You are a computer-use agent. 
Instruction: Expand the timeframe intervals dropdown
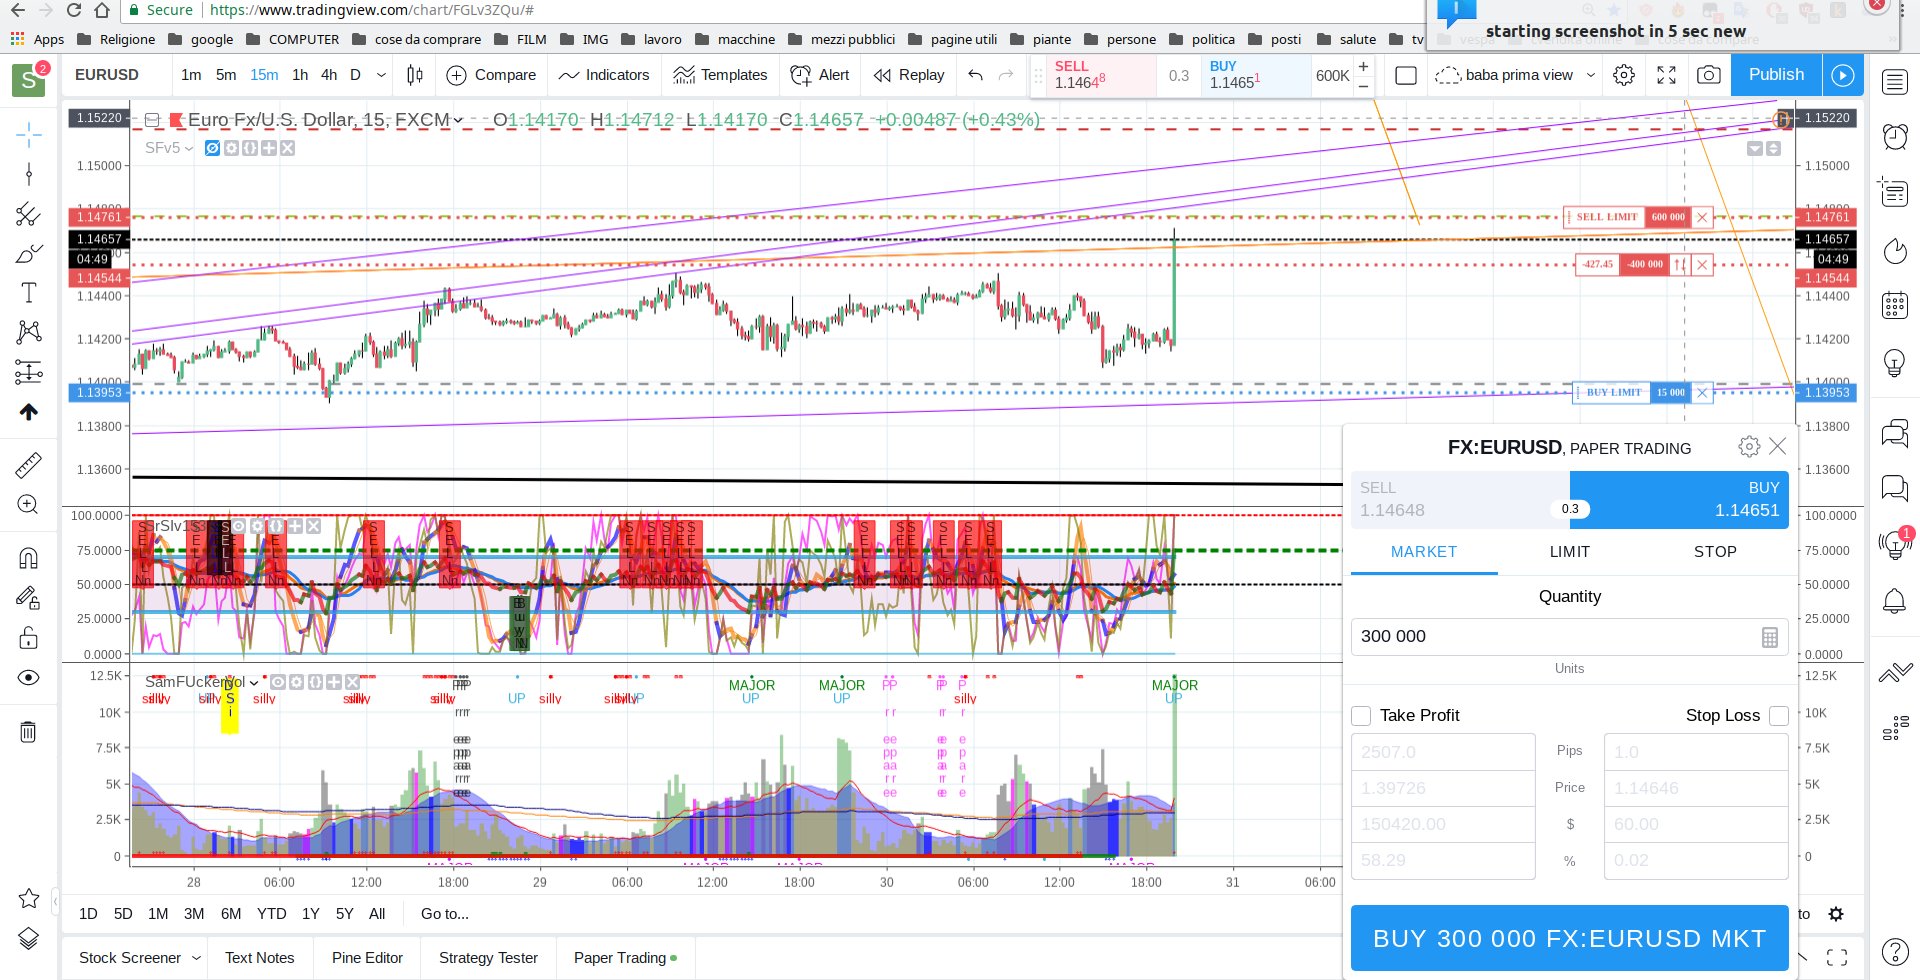tap(381, 75)
